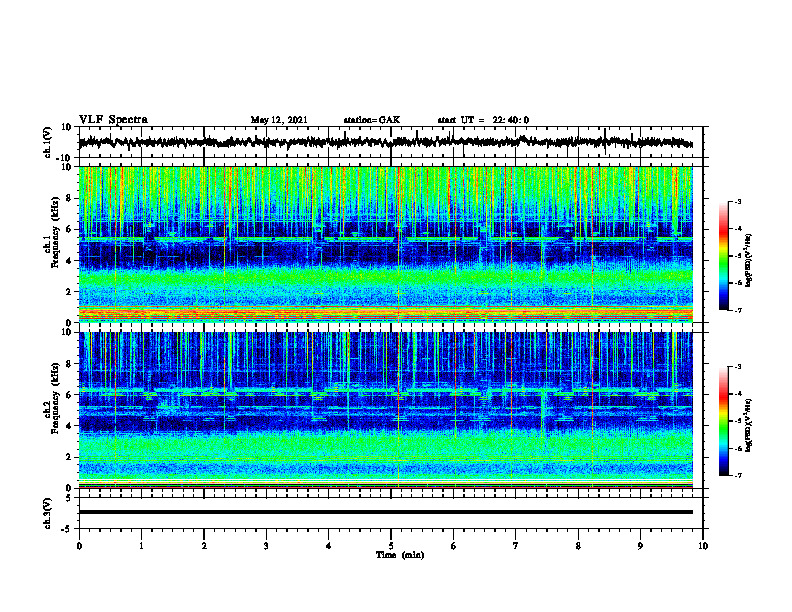792x612 pixels.
Task: Click time axis tick label '10'
Action: 703,546
